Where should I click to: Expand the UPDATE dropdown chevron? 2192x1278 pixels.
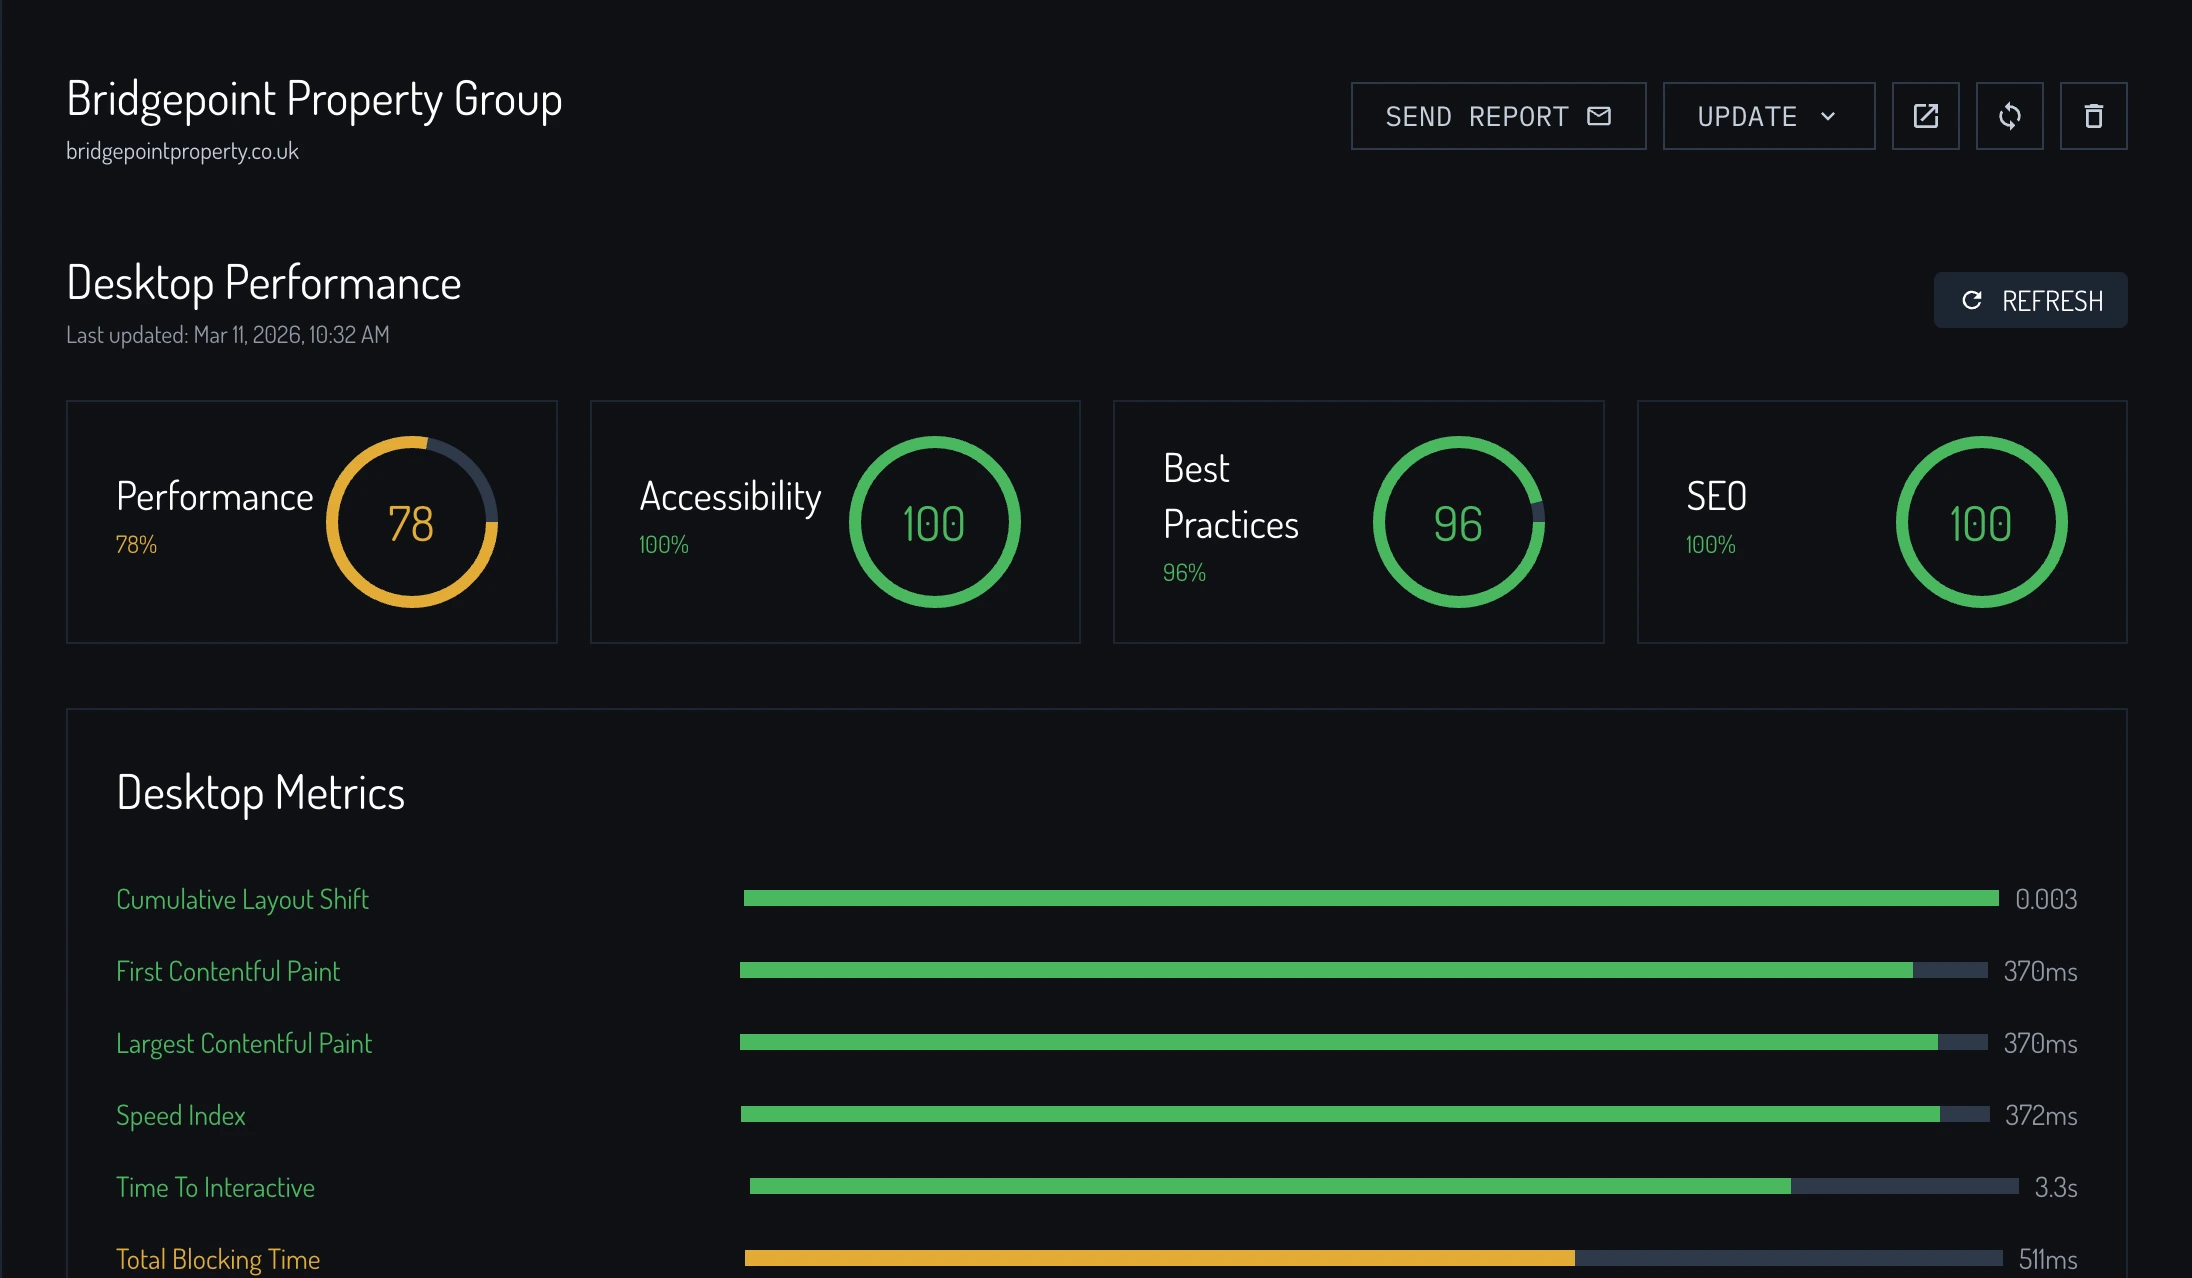tap(1830, 116)
